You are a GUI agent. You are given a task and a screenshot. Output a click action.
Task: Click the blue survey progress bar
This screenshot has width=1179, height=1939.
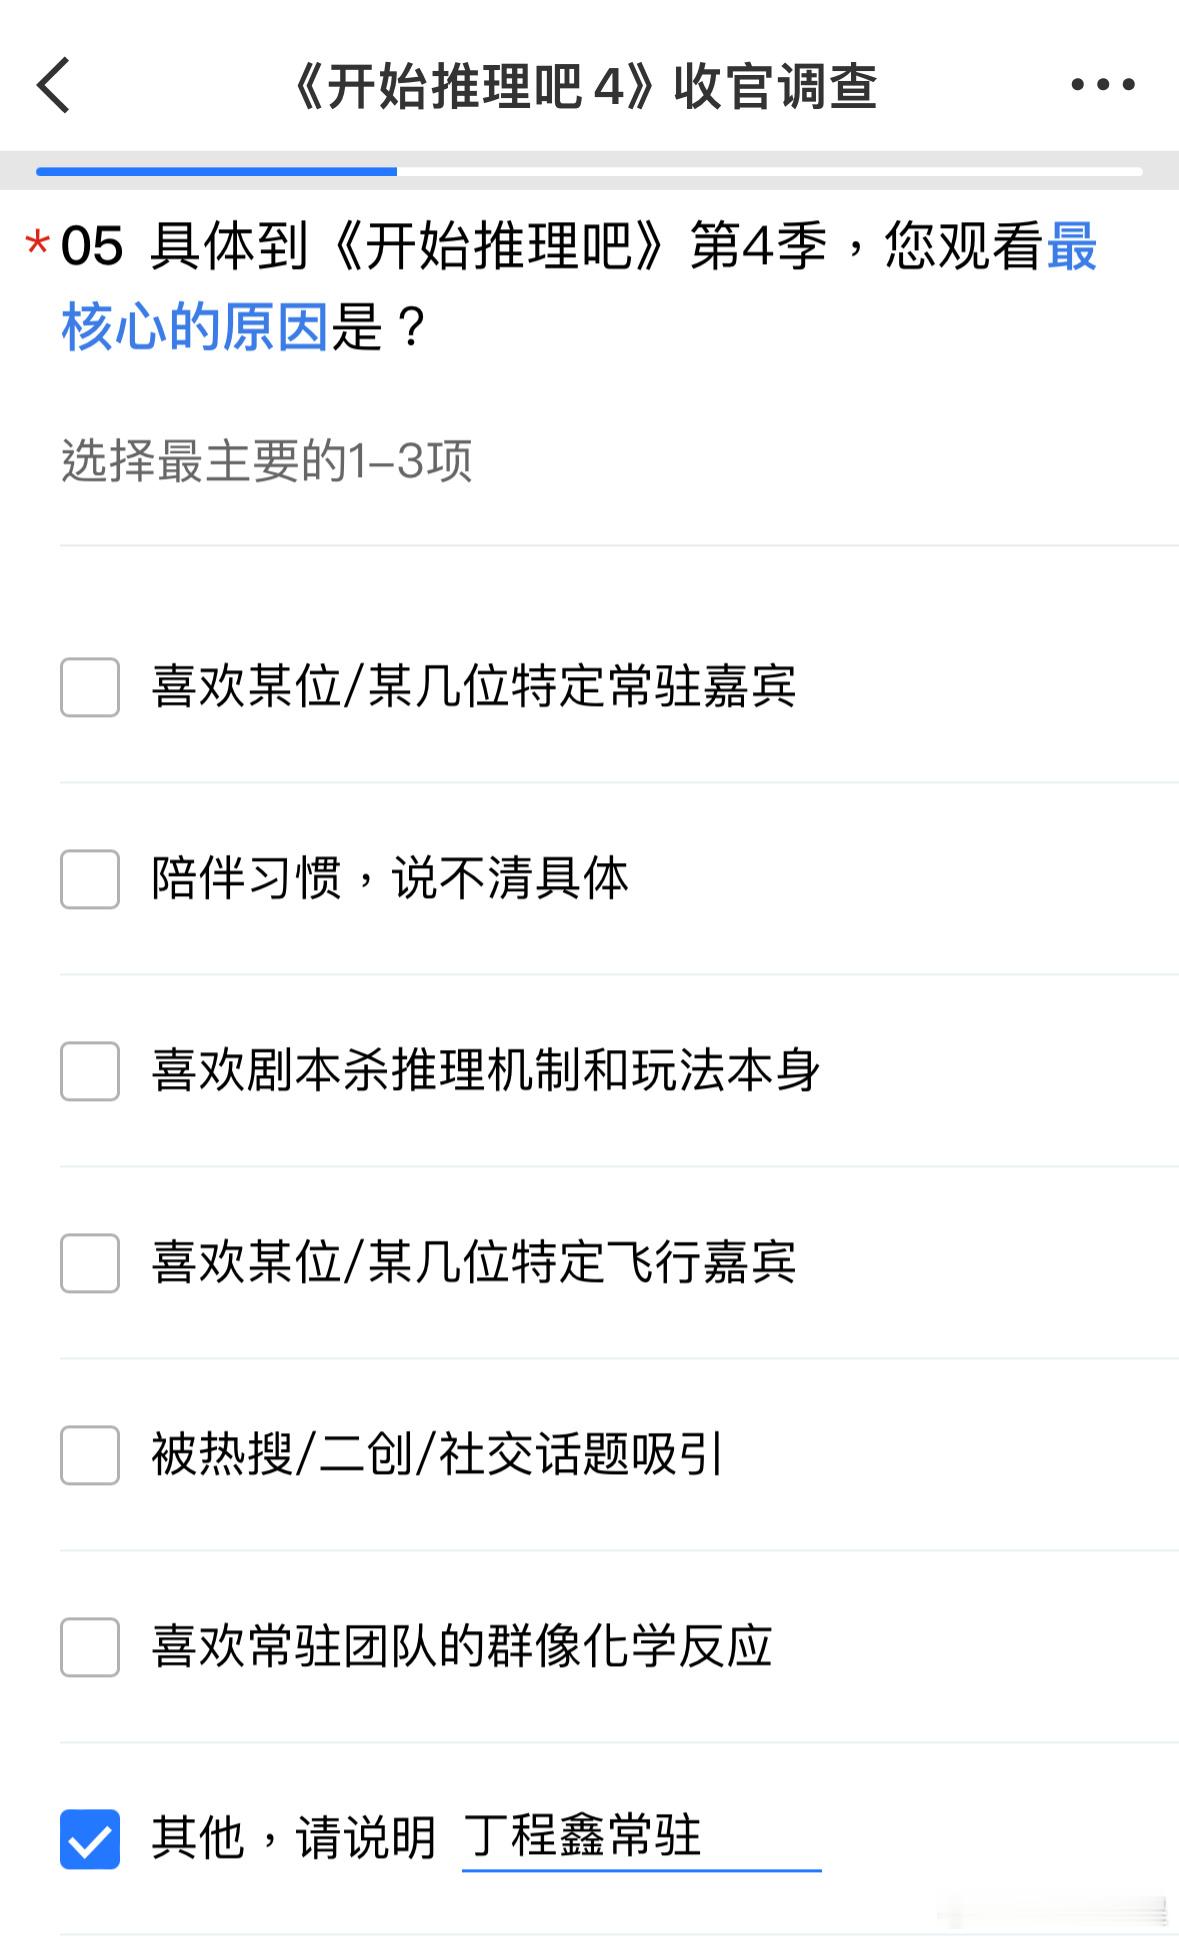coord(217,171)
